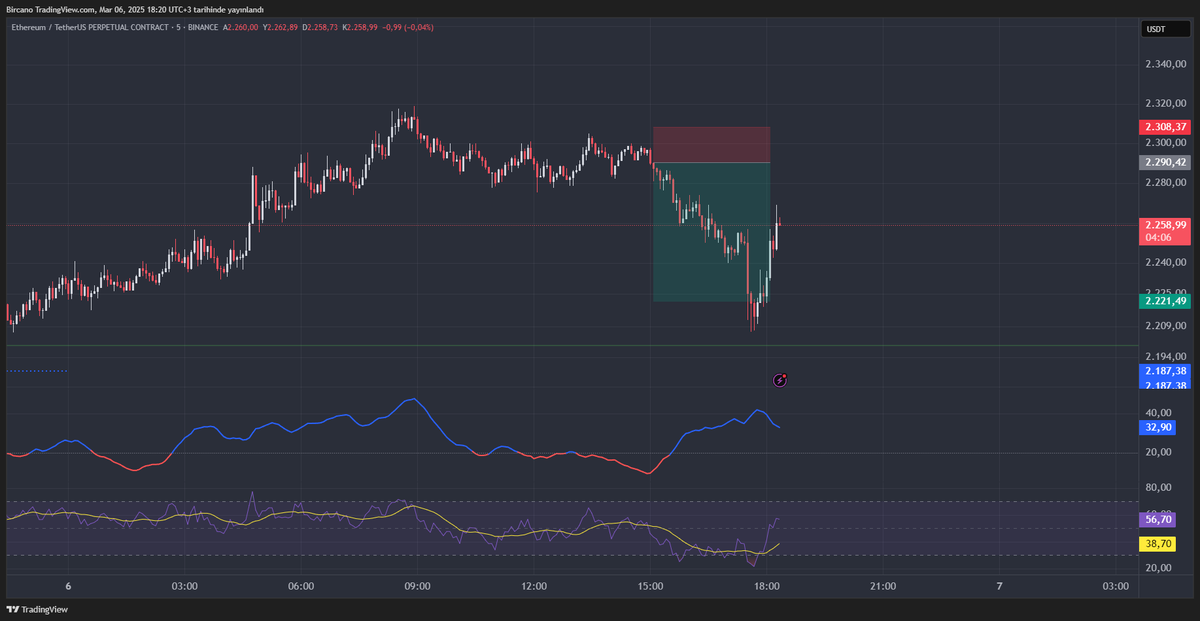Toggle the USDT currency unit button
The image size is (1200, 621).
click(1166, 28)
